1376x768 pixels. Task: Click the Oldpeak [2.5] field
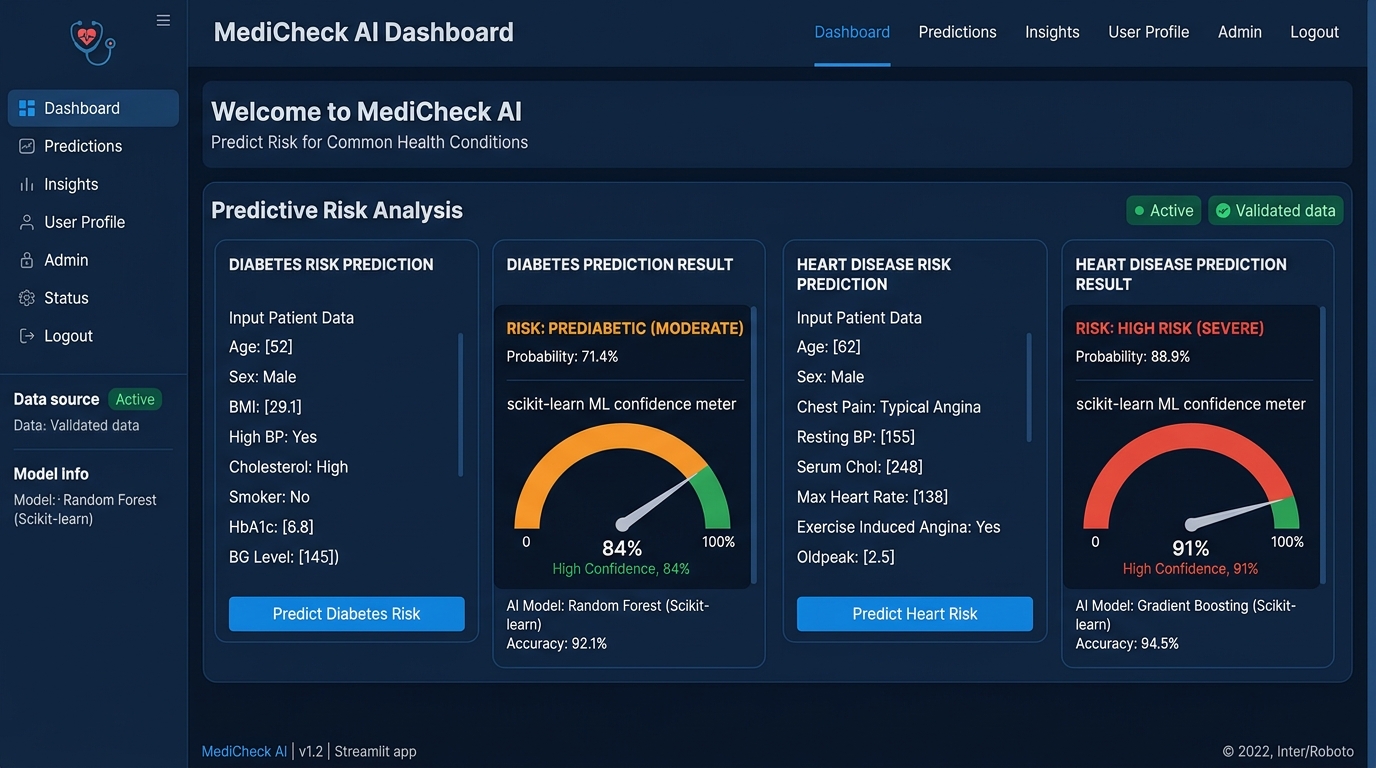click(846, 557)
